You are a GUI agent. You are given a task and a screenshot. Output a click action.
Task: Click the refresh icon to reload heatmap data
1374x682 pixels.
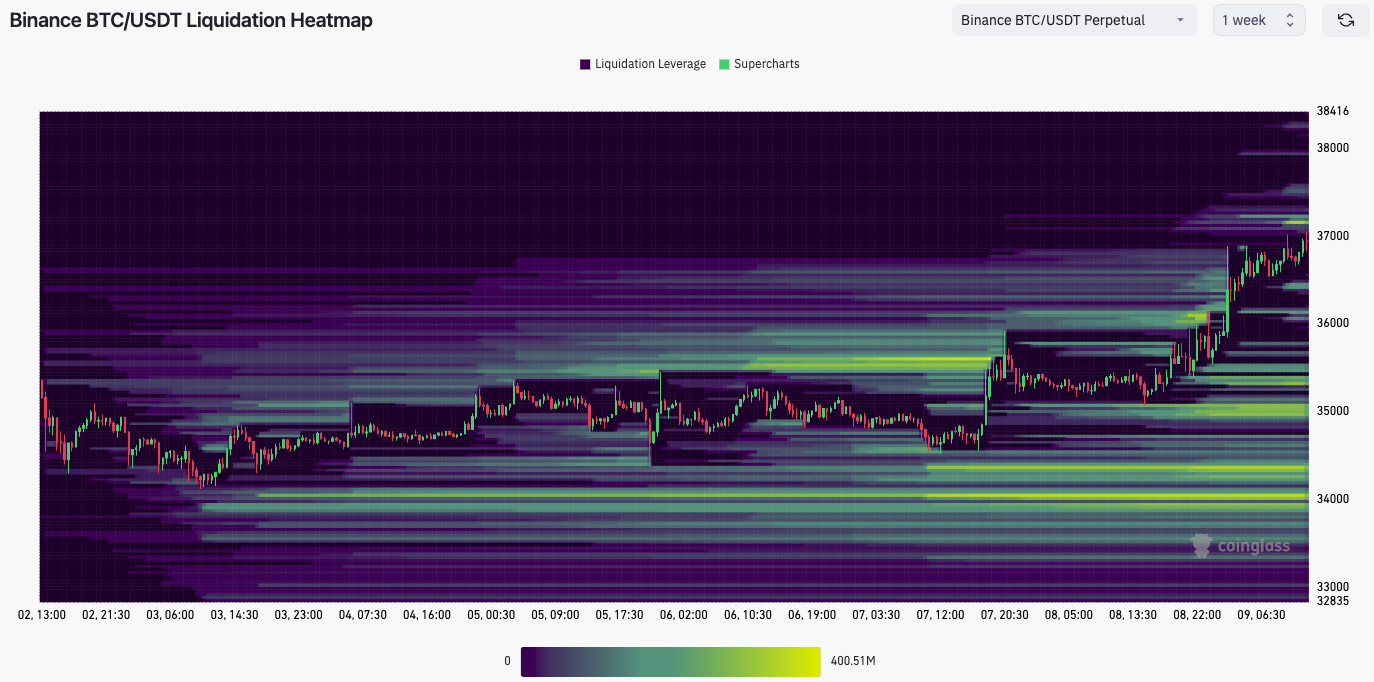pos(1345,19)
